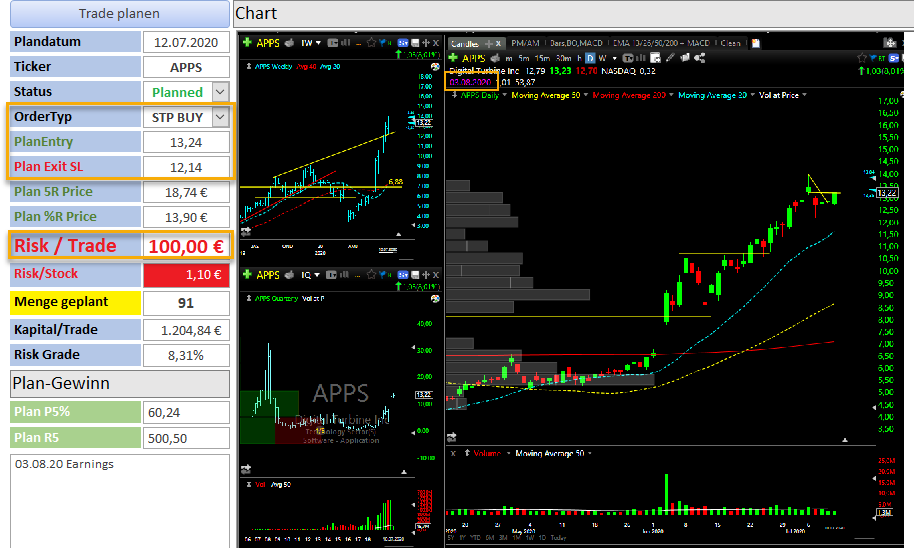Click the favorite star in weekly chart toolbar

pyautogui.click(x=371, y=43)
